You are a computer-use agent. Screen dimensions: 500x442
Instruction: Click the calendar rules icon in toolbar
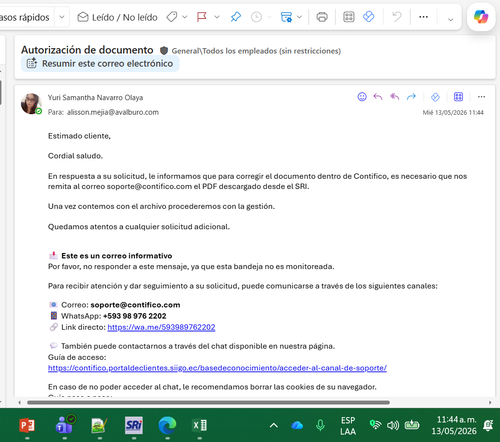click(286, 17)
